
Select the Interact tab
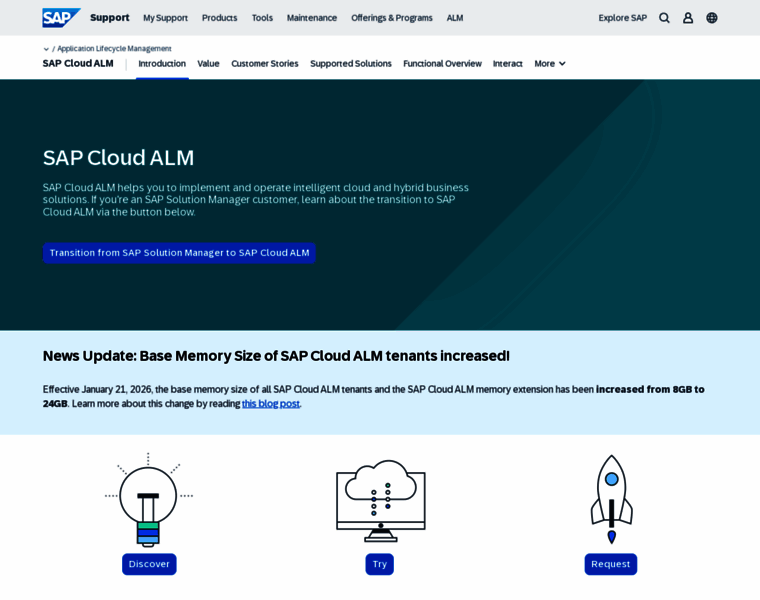(x=507, y=63)
